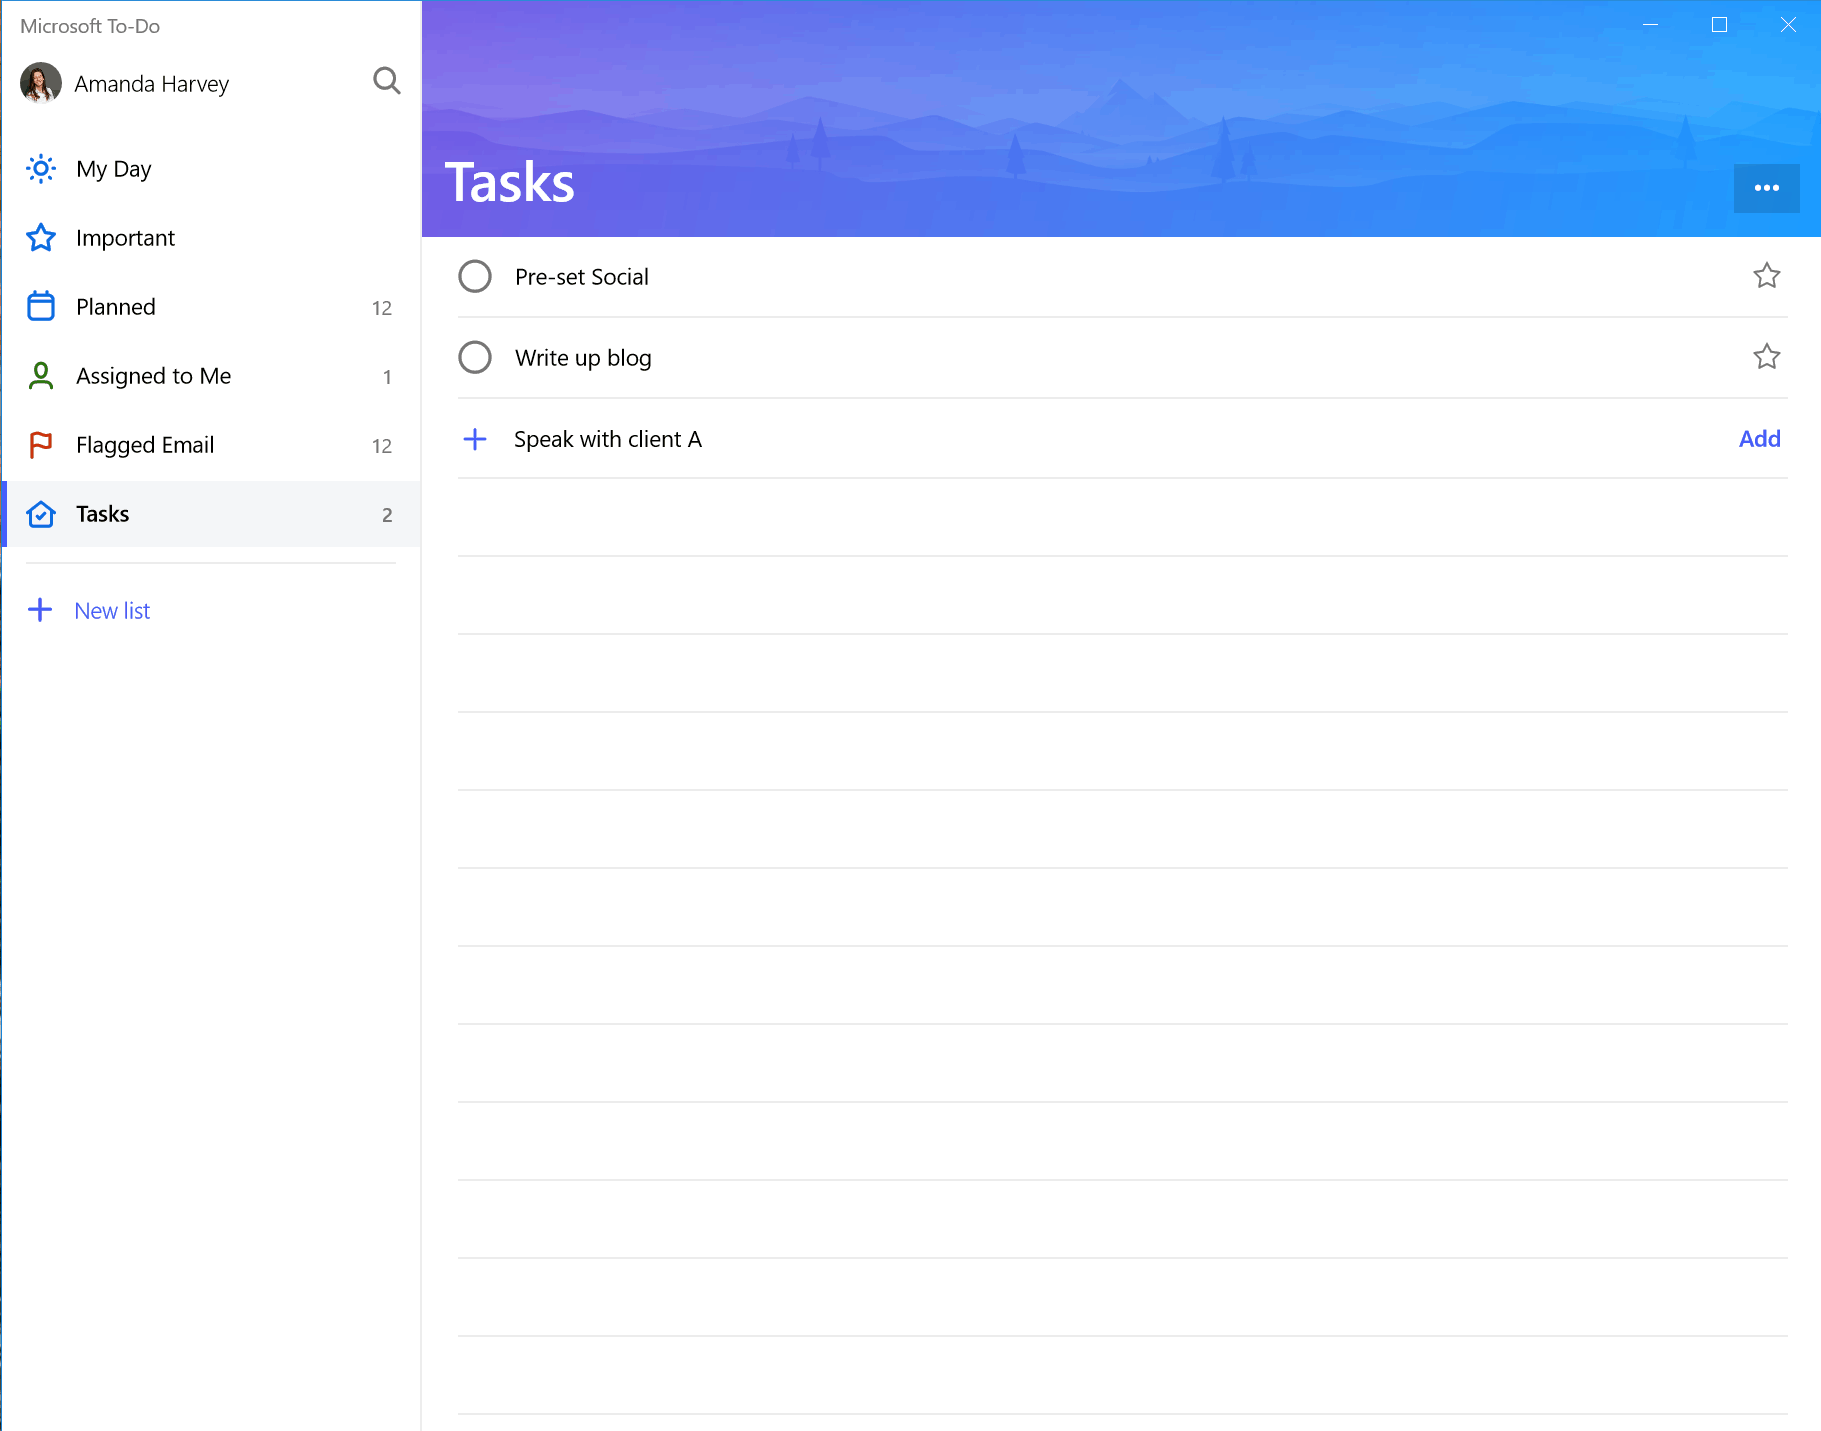
Task: Star the Pre-set Social task
Action: [x=1767, y=276]
